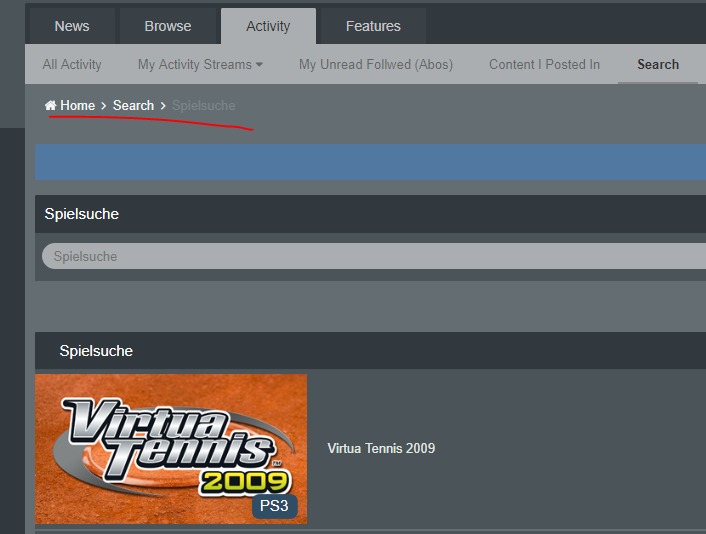This screenshot has height=534, width=706.
Task: Focus the Spielsuche search input field
Action: point(370,256)
